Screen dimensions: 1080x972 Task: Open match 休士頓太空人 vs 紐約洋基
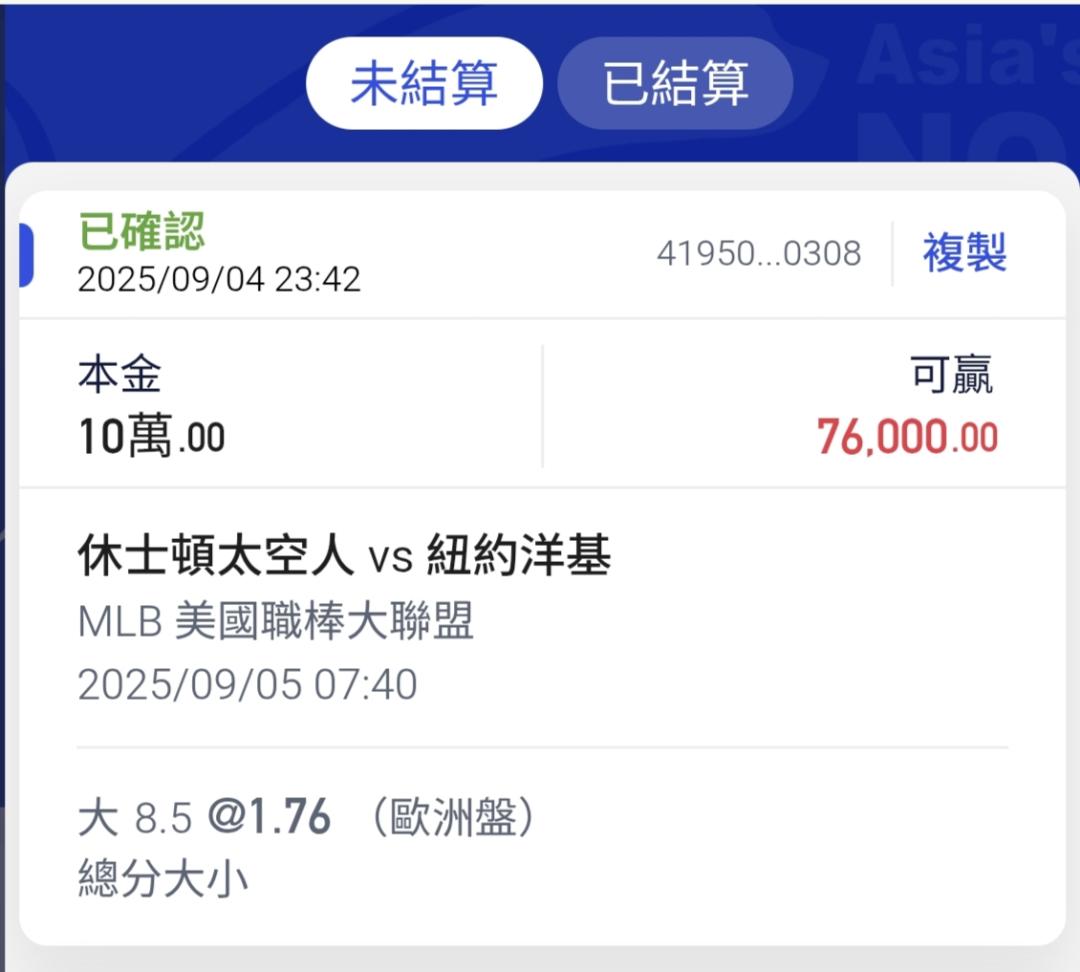click(344, 555)
